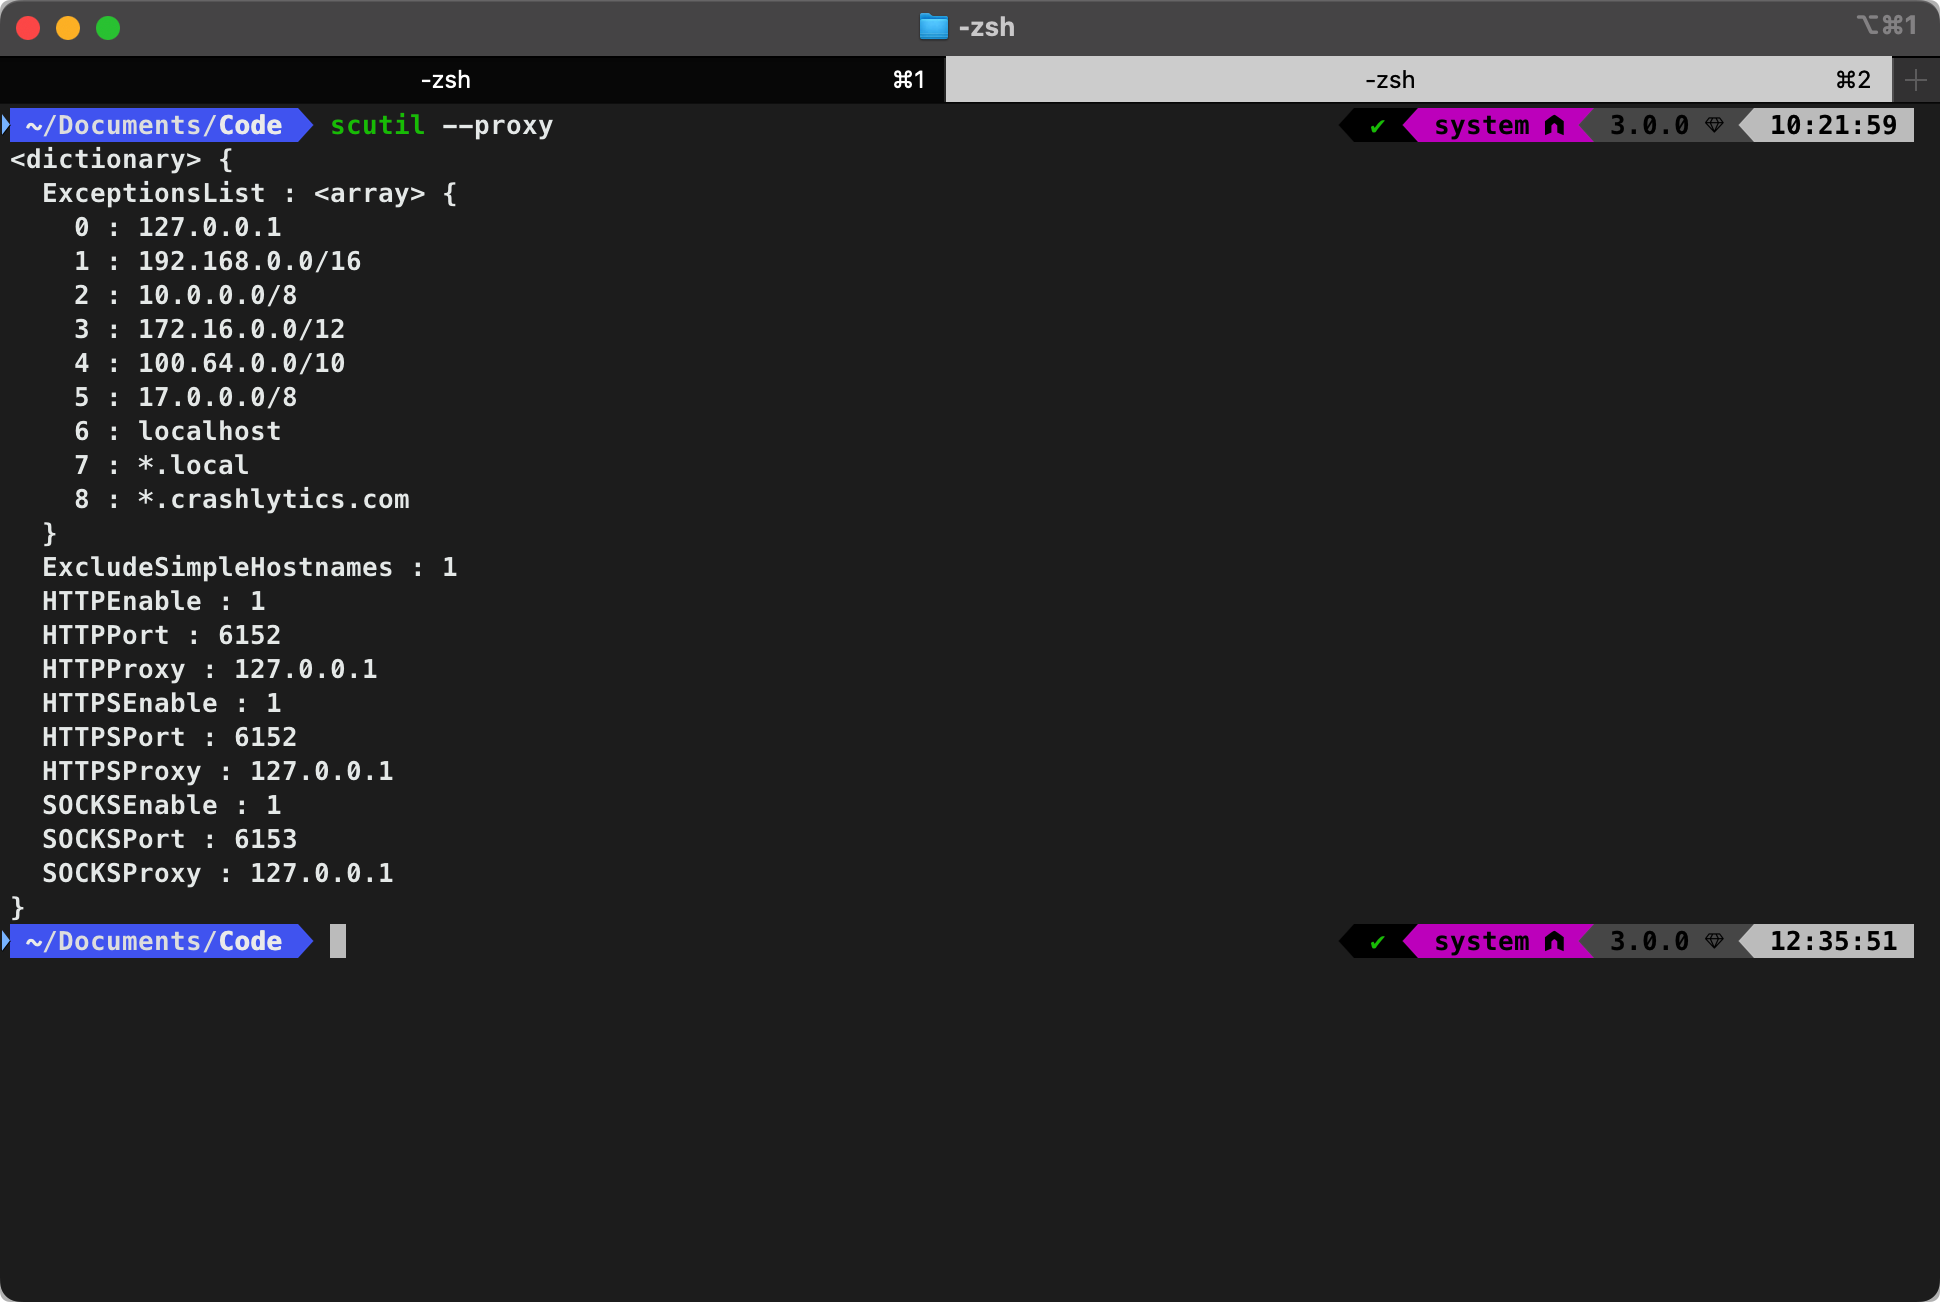
Task: Click the home icon on bottom system segment
Action: 1554,942
